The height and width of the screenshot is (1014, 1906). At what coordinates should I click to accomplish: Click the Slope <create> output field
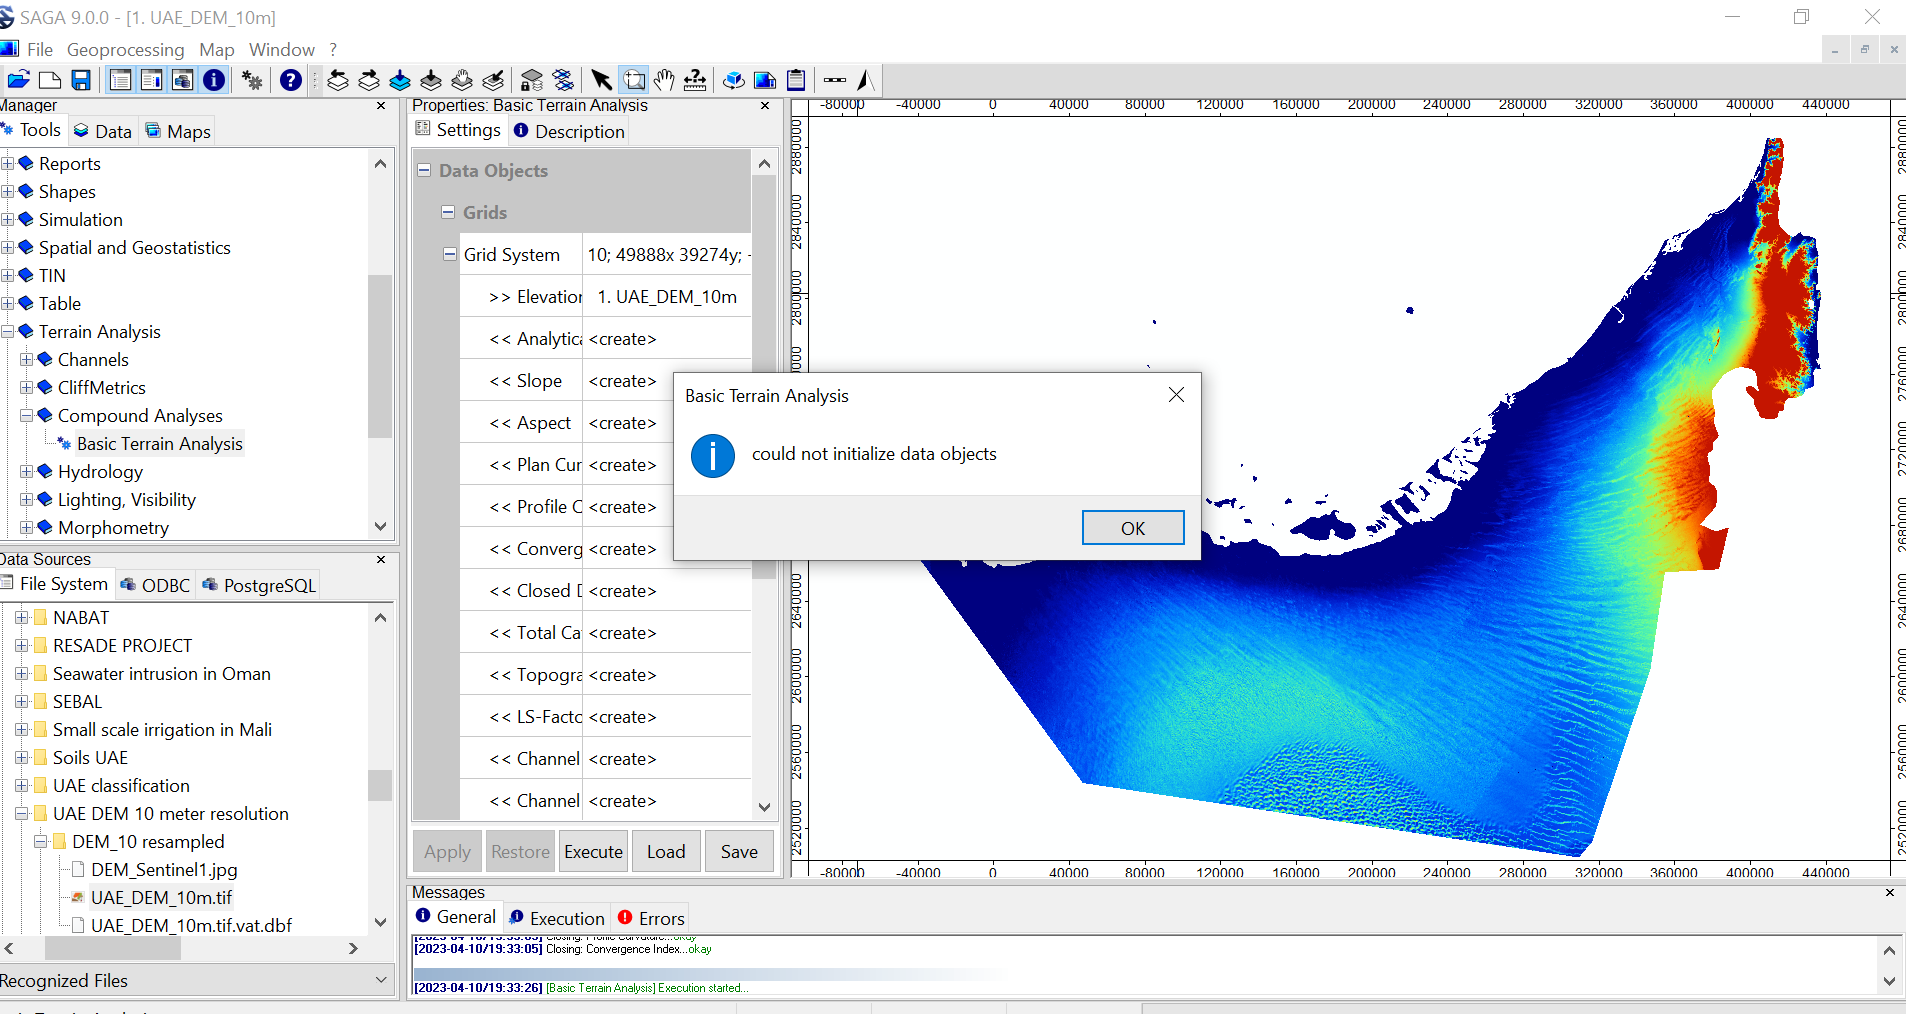click(667, 381)
